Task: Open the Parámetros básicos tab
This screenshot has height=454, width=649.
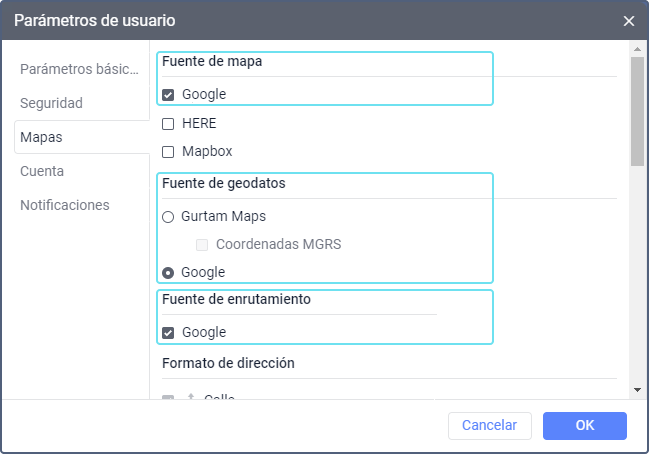Action: pyautogui.click(x=79, y=69)
